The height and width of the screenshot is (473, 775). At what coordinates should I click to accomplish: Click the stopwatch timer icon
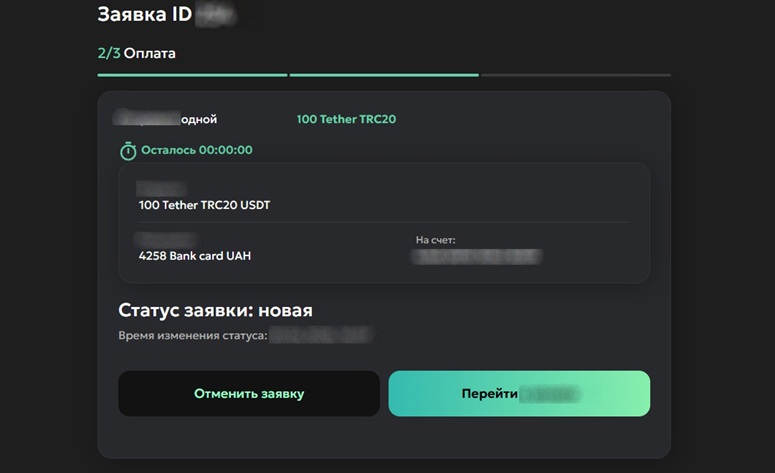point(128,151)
